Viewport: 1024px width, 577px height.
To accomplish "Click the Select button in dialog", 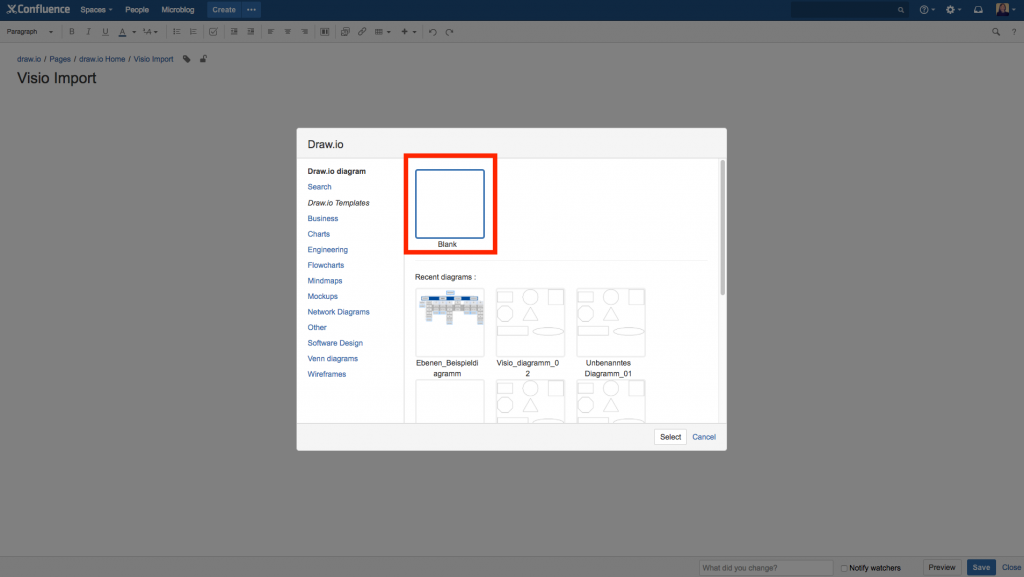I will tap(670, 437).
